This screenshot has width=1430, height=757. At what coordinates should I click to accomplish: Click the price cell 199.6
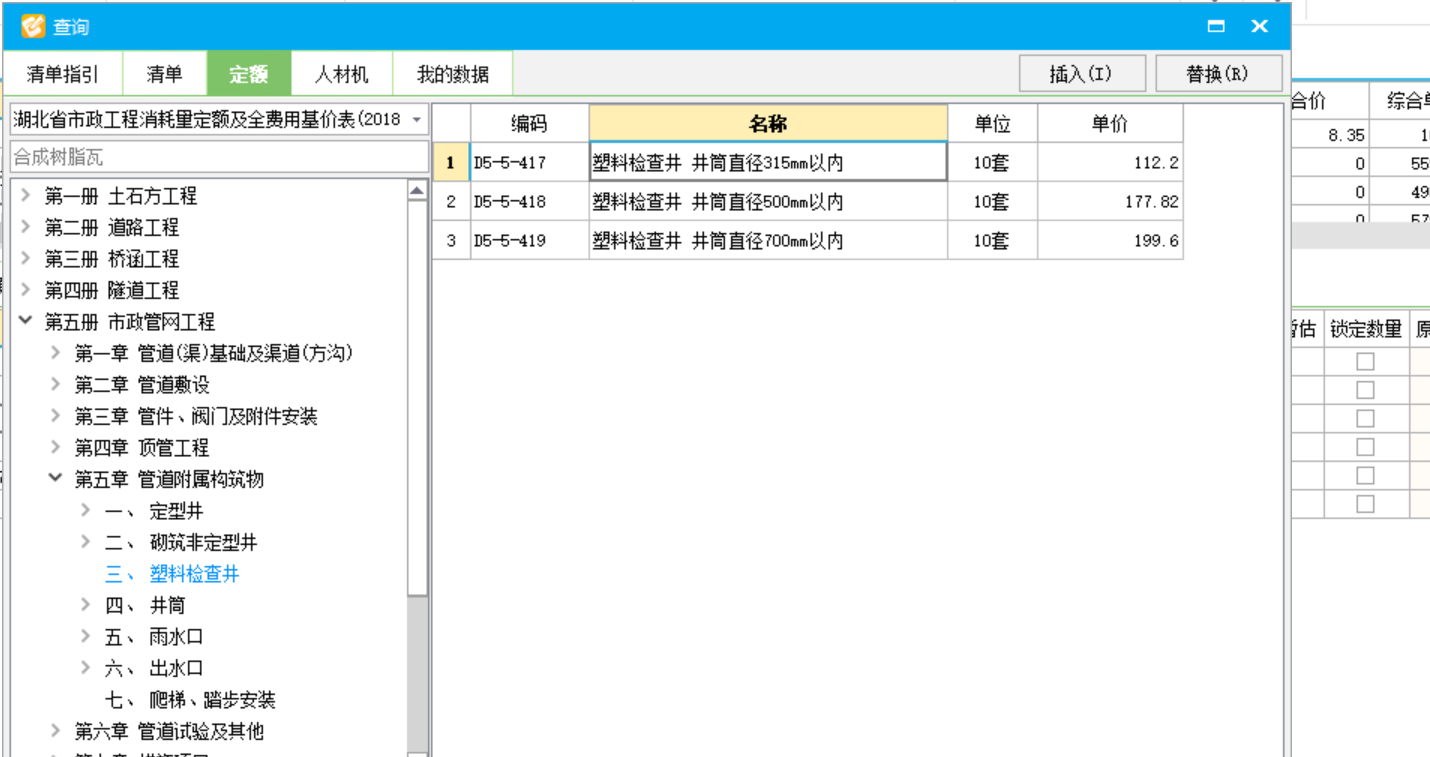point(1110,240)
